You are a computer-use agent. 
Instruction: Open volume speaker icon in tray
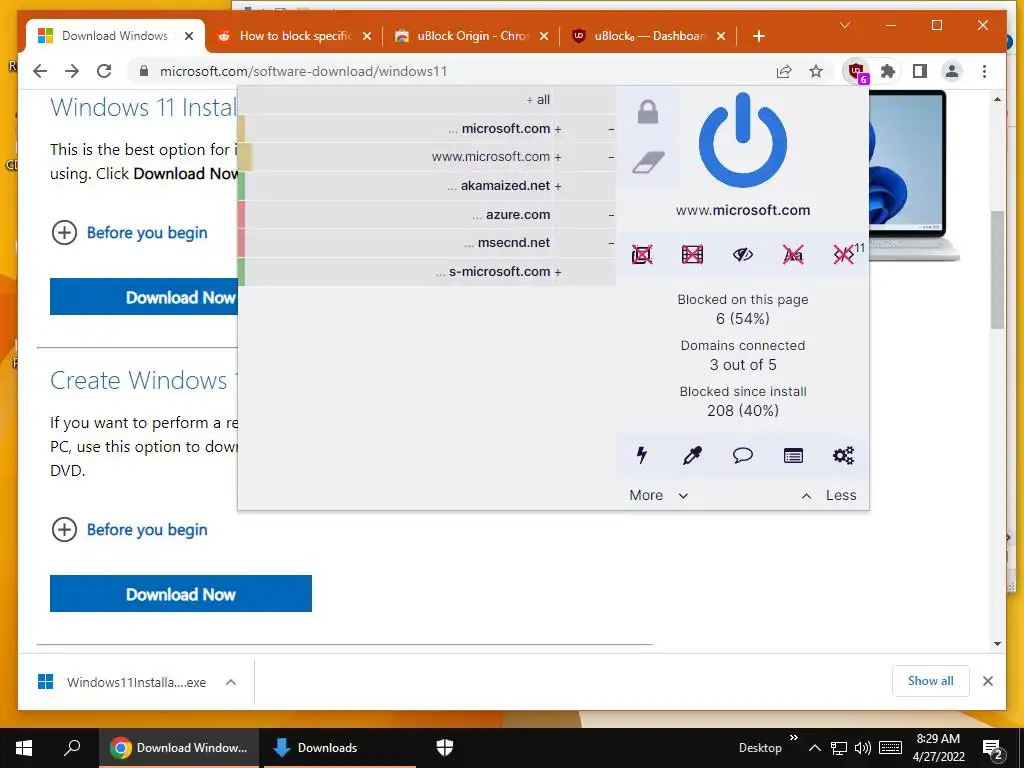[x=862, y=748]
